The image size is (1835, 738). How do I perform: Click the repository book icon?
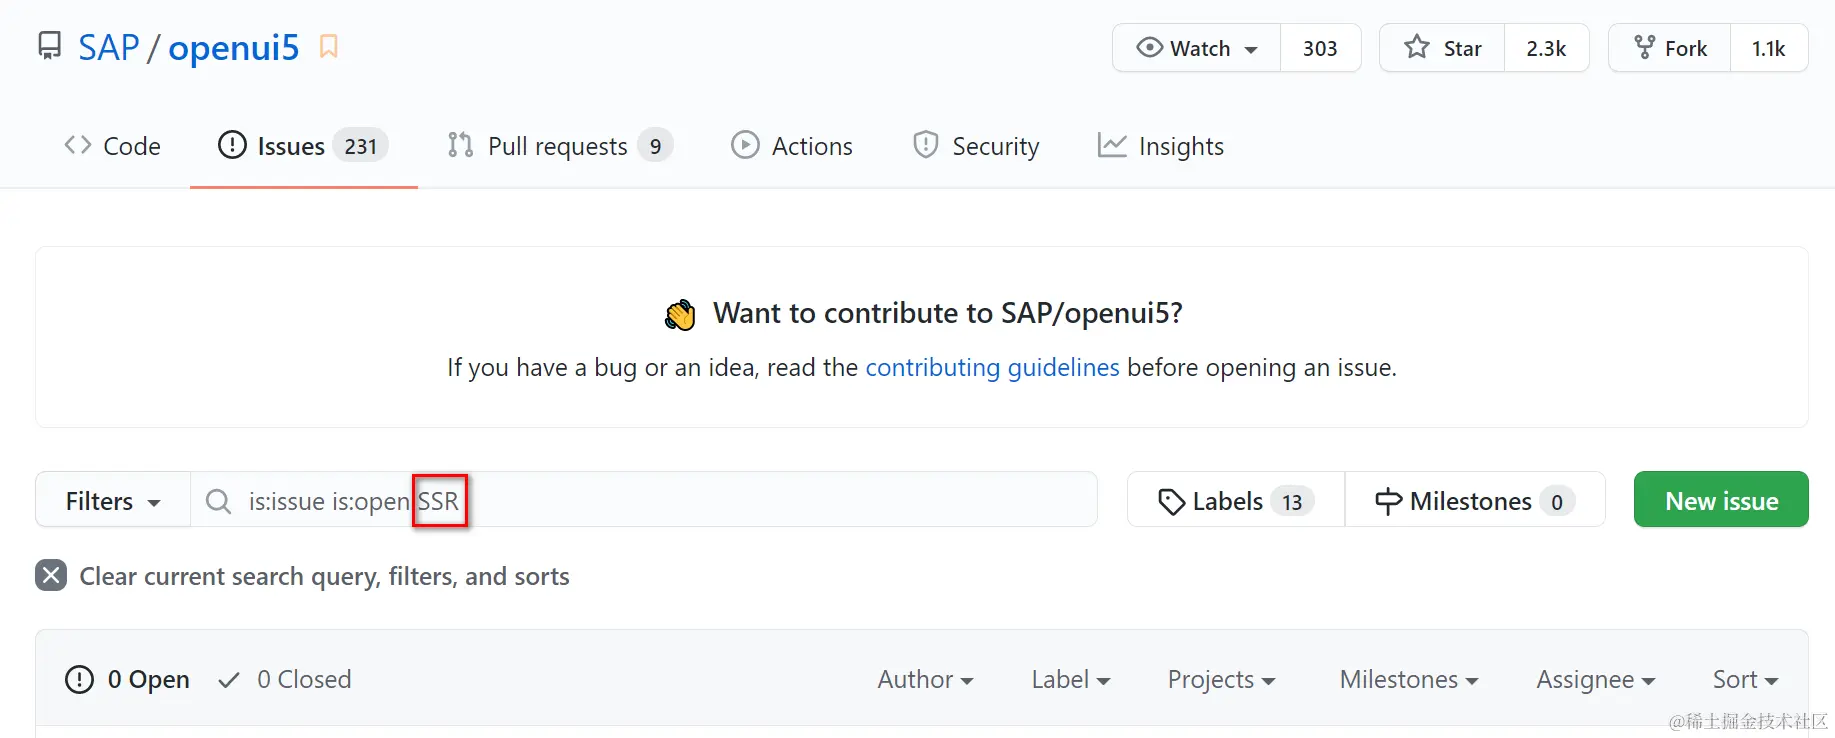(x=49, y=46)
